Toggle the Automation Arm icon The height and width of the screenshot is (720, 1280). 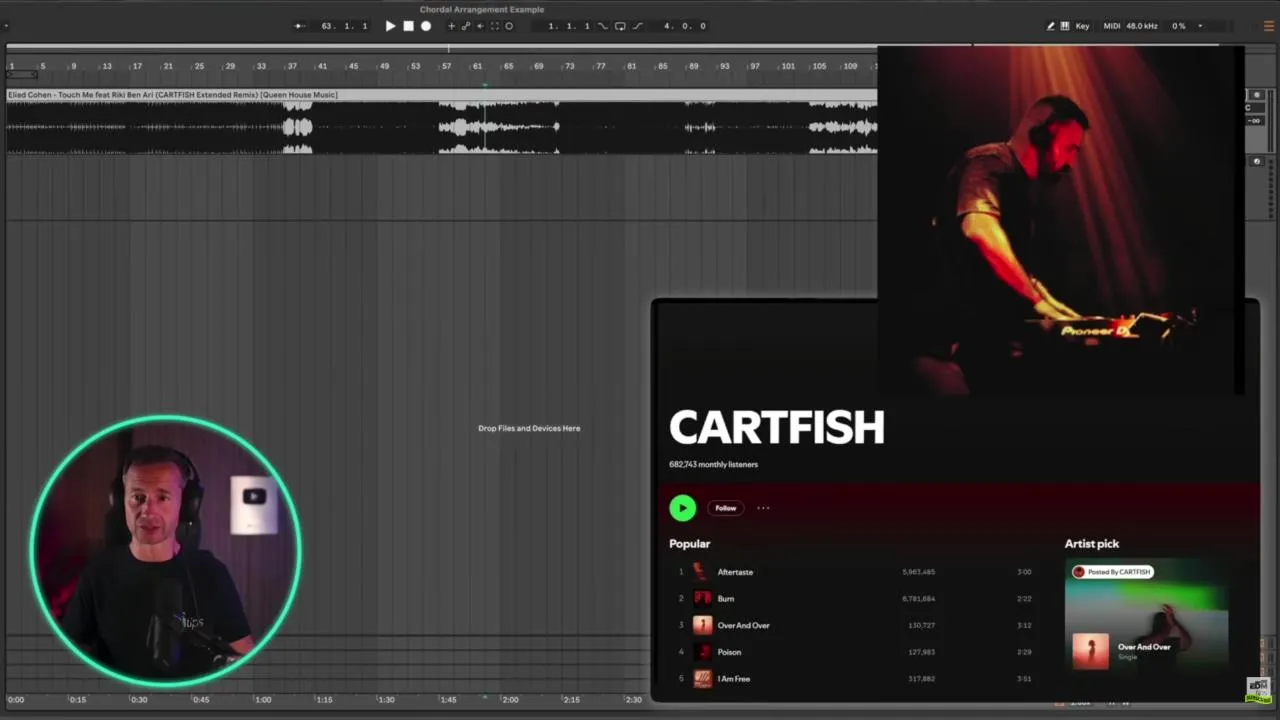click(x=465, y=26)
